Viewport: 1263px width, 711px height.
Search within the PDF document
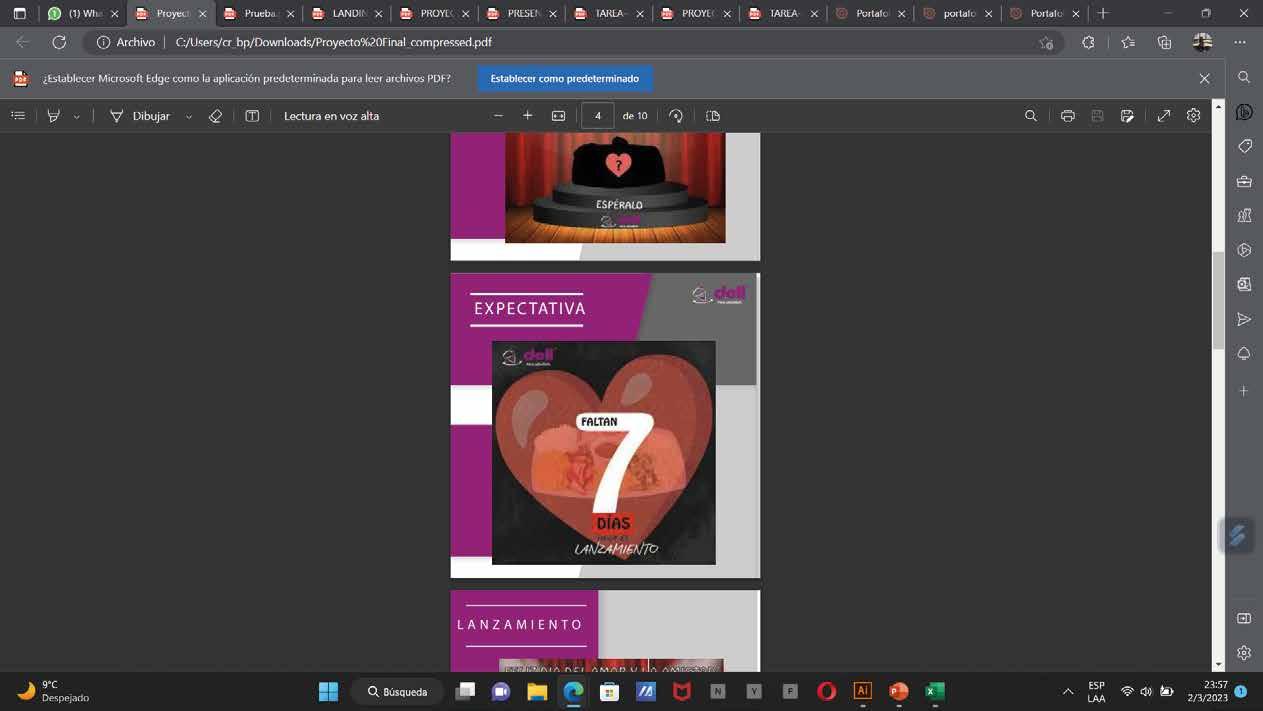click(1031, 116)
